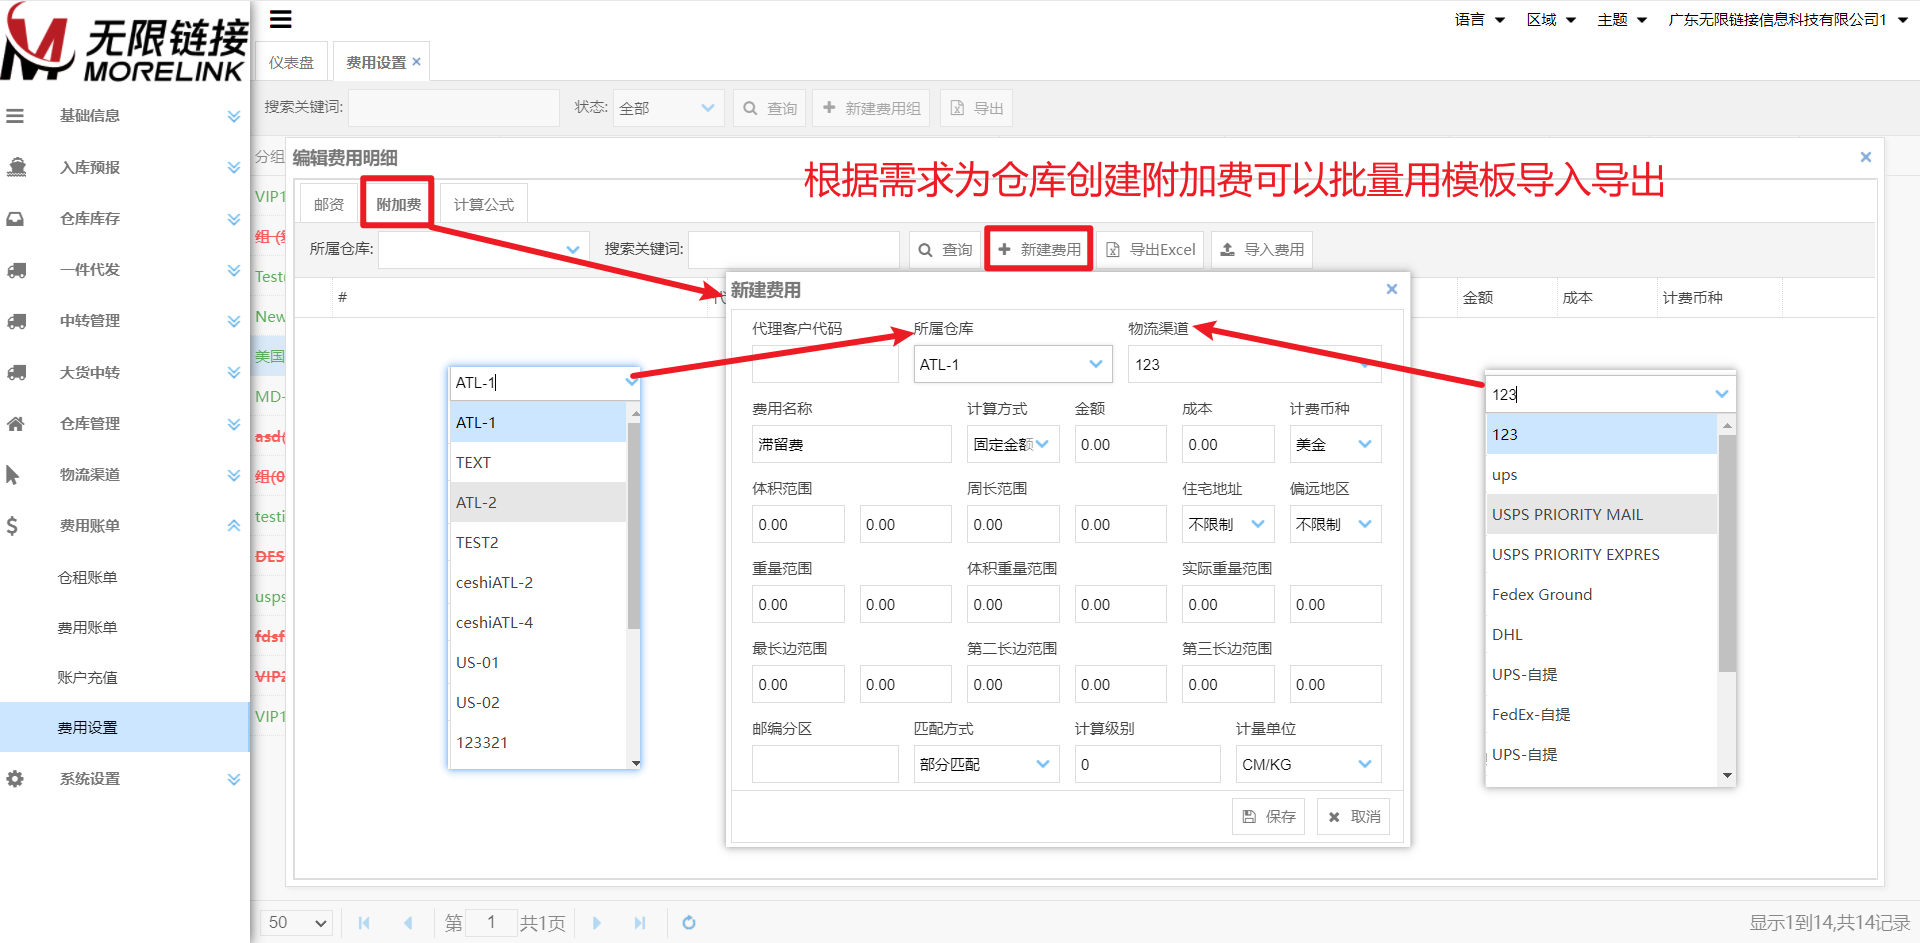Click the 一件代发 truck icon
Screen dimensions: 1920x943
coord(16,270)
